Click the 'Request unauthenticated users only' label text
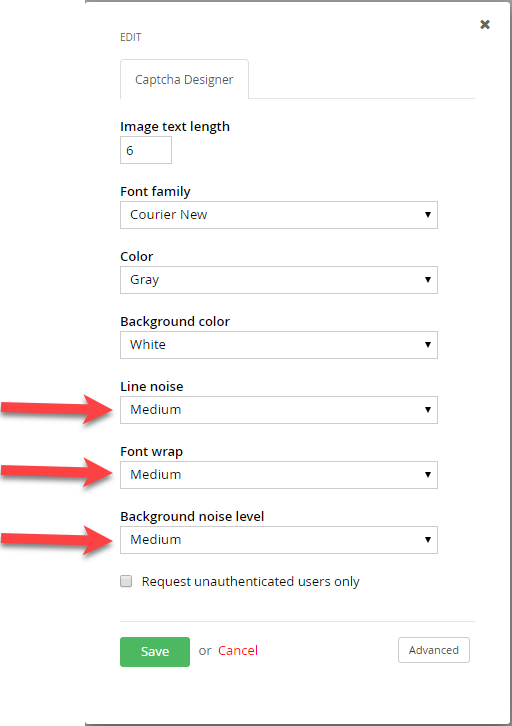This screenshot has width=512, height=726. [250, 582]
